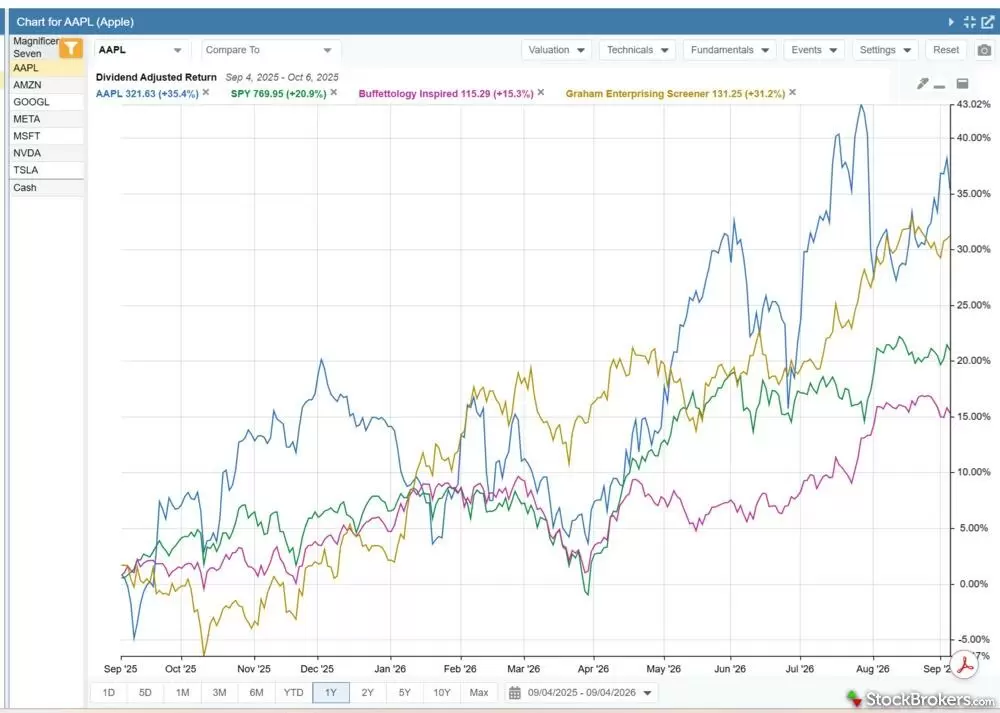Screen dimensions: 1000x713
Task: Open the Settings dropdown menu
Action: click(x=885, y=50)
